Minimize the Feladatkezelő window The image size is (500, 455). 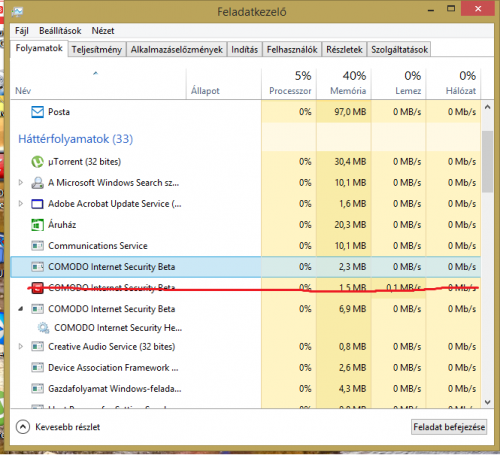pyautogui.click(x=431, y=9)
